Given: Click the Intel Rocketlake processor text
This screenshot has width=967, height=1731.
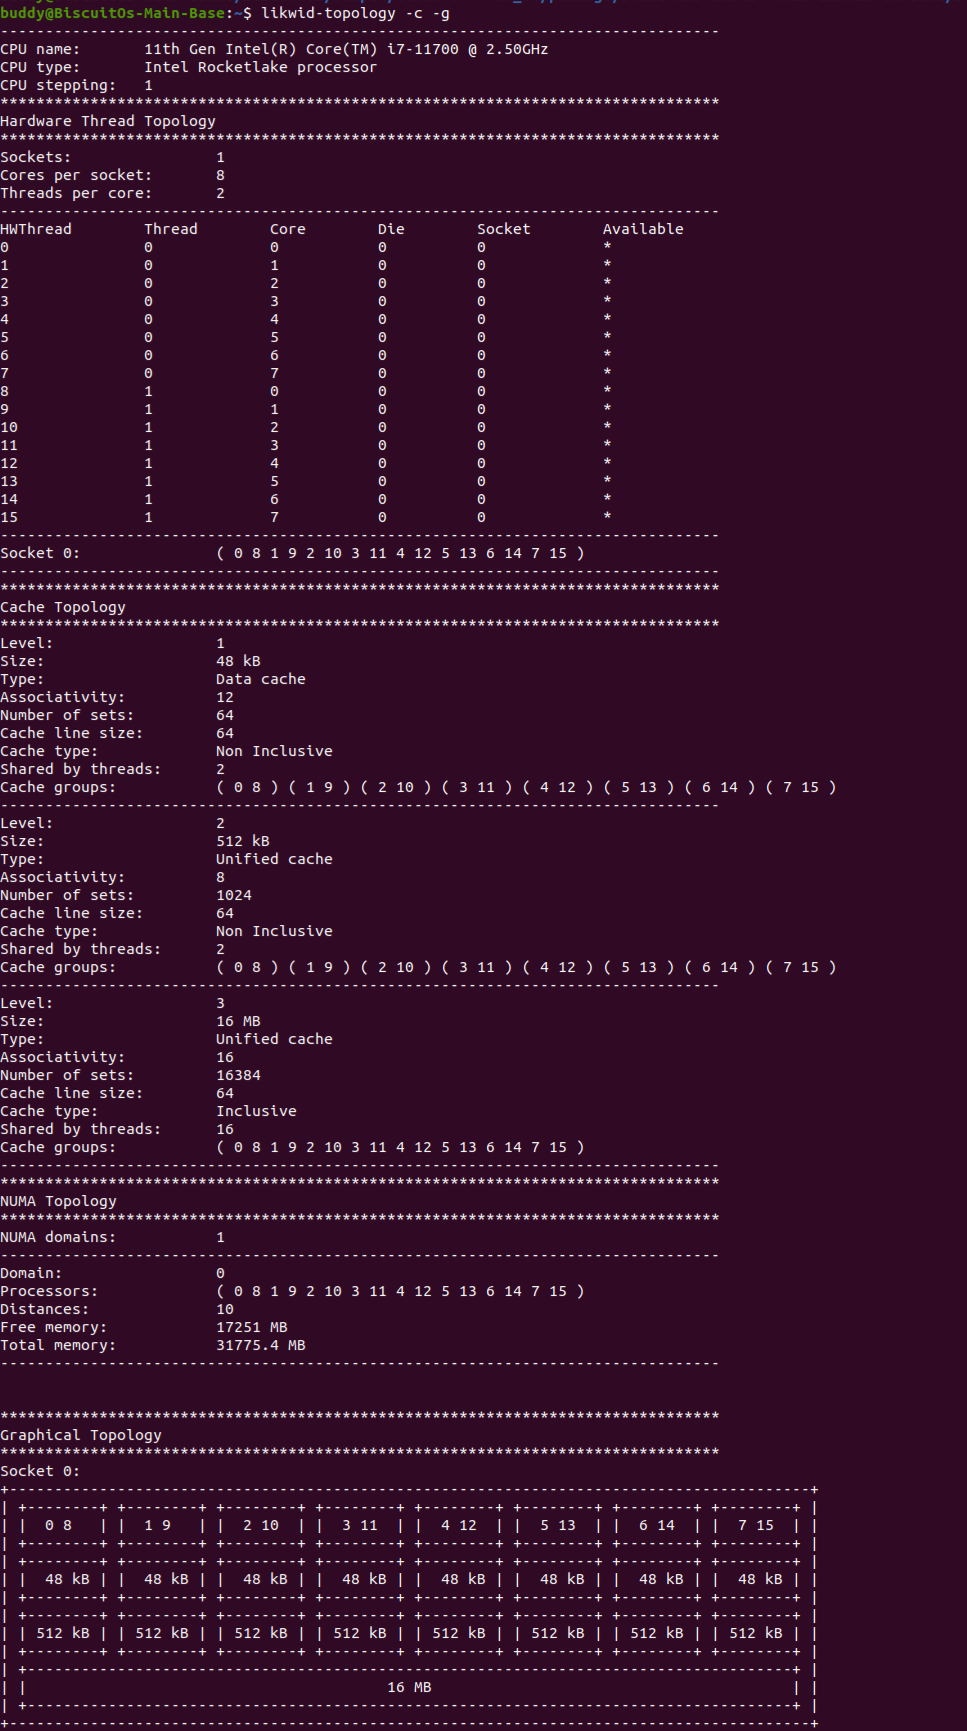Looking at the screenshot, I should (260, 67).
